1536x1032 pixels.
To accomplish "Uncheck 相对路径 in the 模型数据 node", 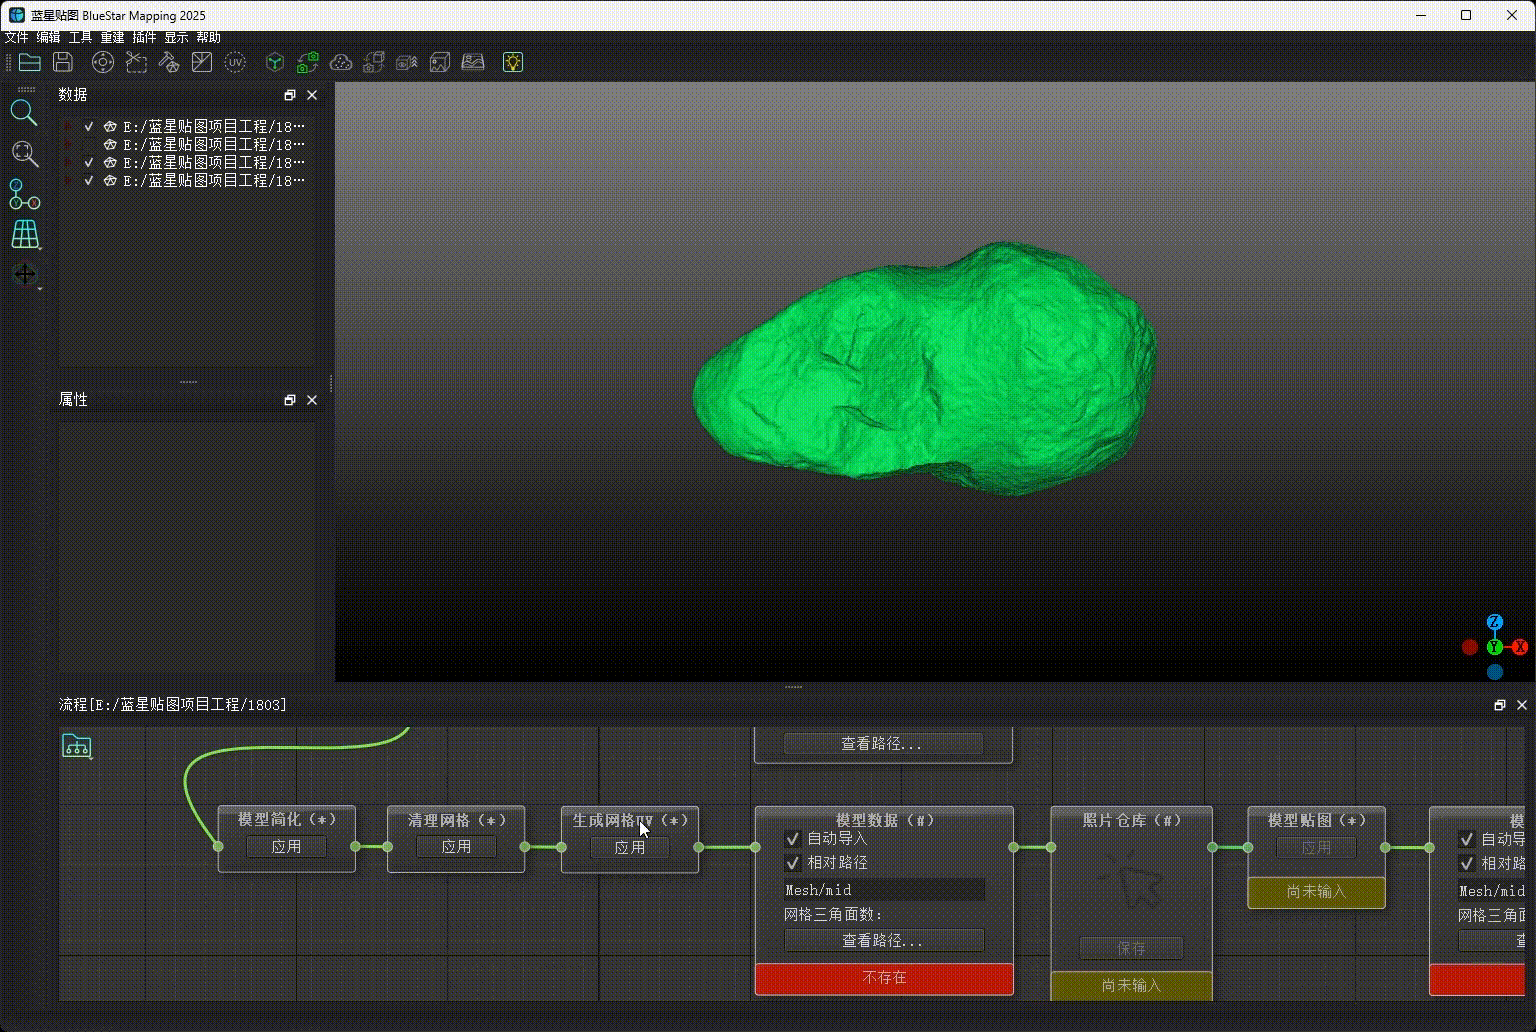I will pyautogui.click(x=793, y=862).
